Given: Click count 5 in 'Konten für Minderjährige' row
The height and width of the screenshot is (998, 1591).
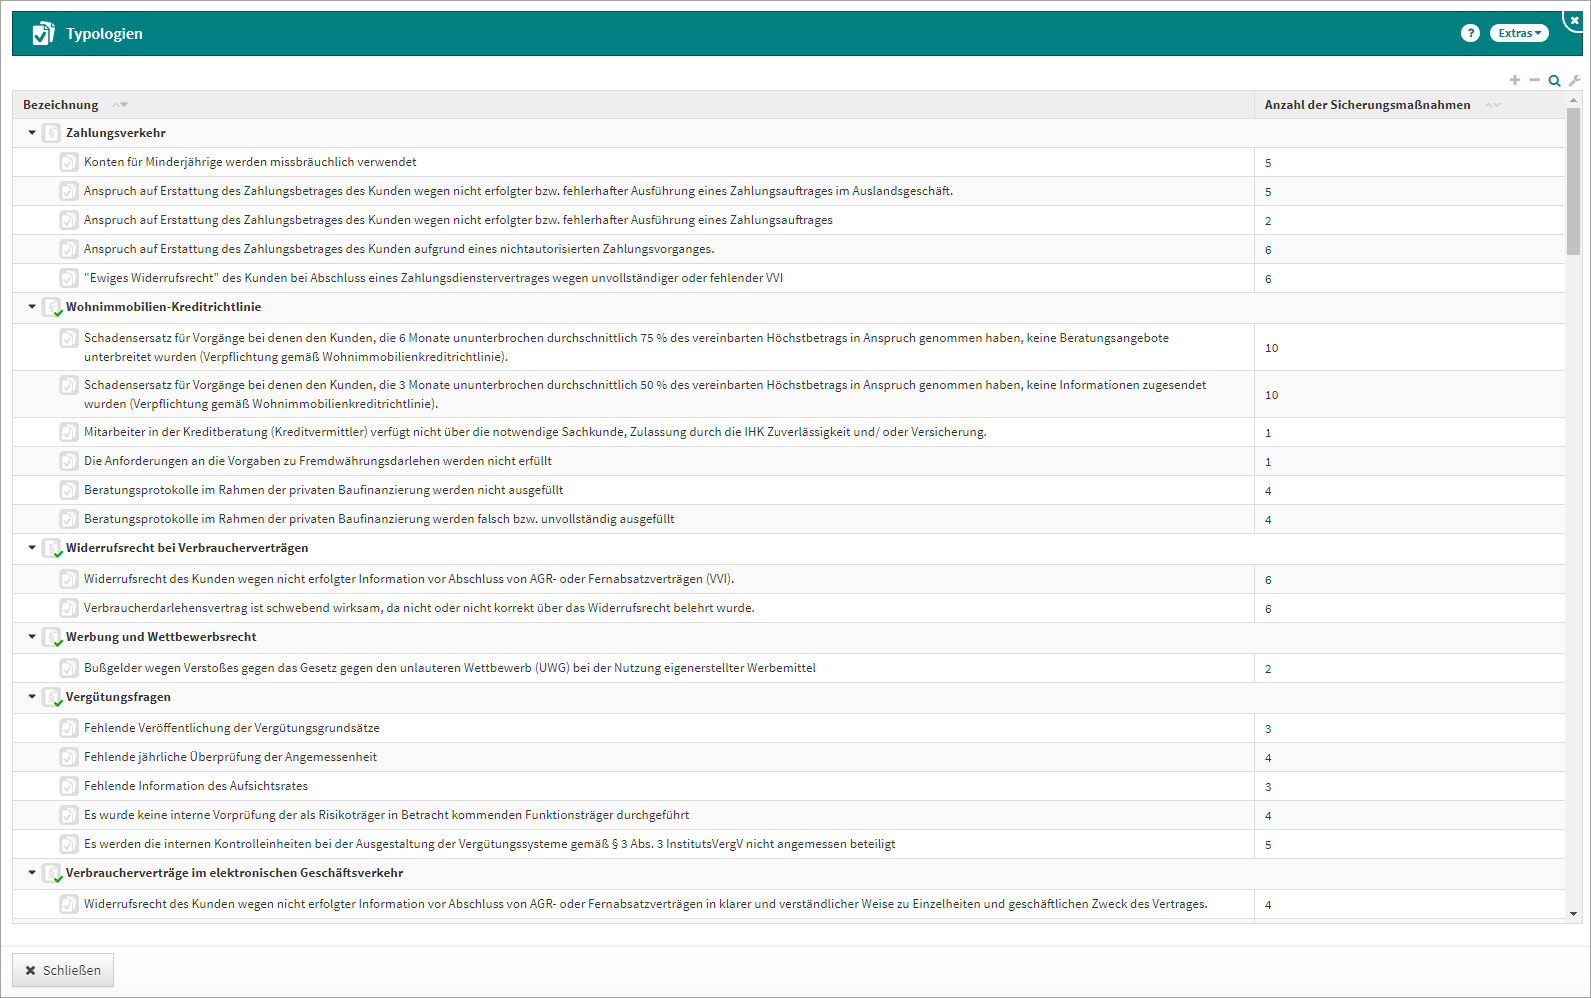Looking at the screenshot, I should click(x=1268, y=163).
